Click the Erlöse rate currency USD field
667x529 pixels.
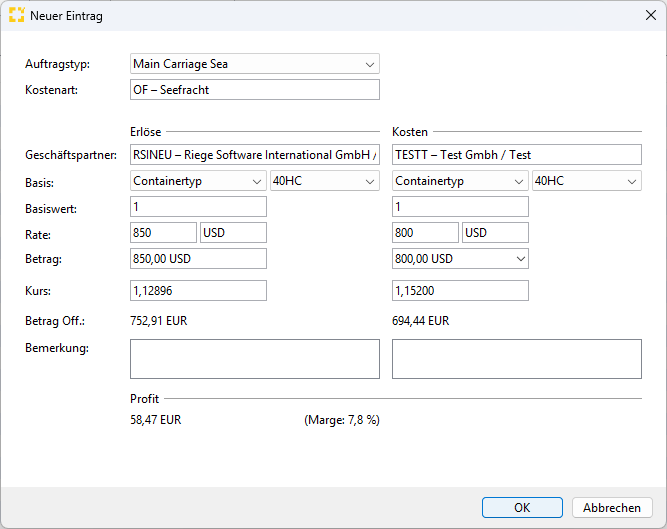click(233, 233)
